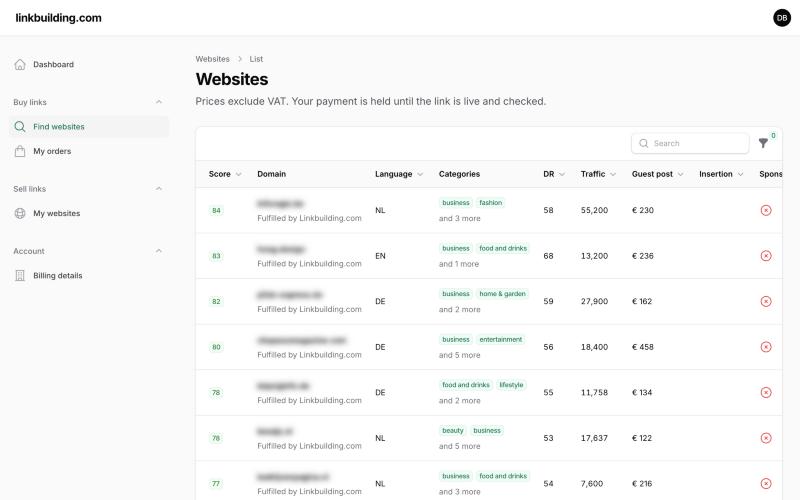Click the List breadcrumb
Image resolution: width=800 pixels, height=500 pixels.
coord(256,59)
